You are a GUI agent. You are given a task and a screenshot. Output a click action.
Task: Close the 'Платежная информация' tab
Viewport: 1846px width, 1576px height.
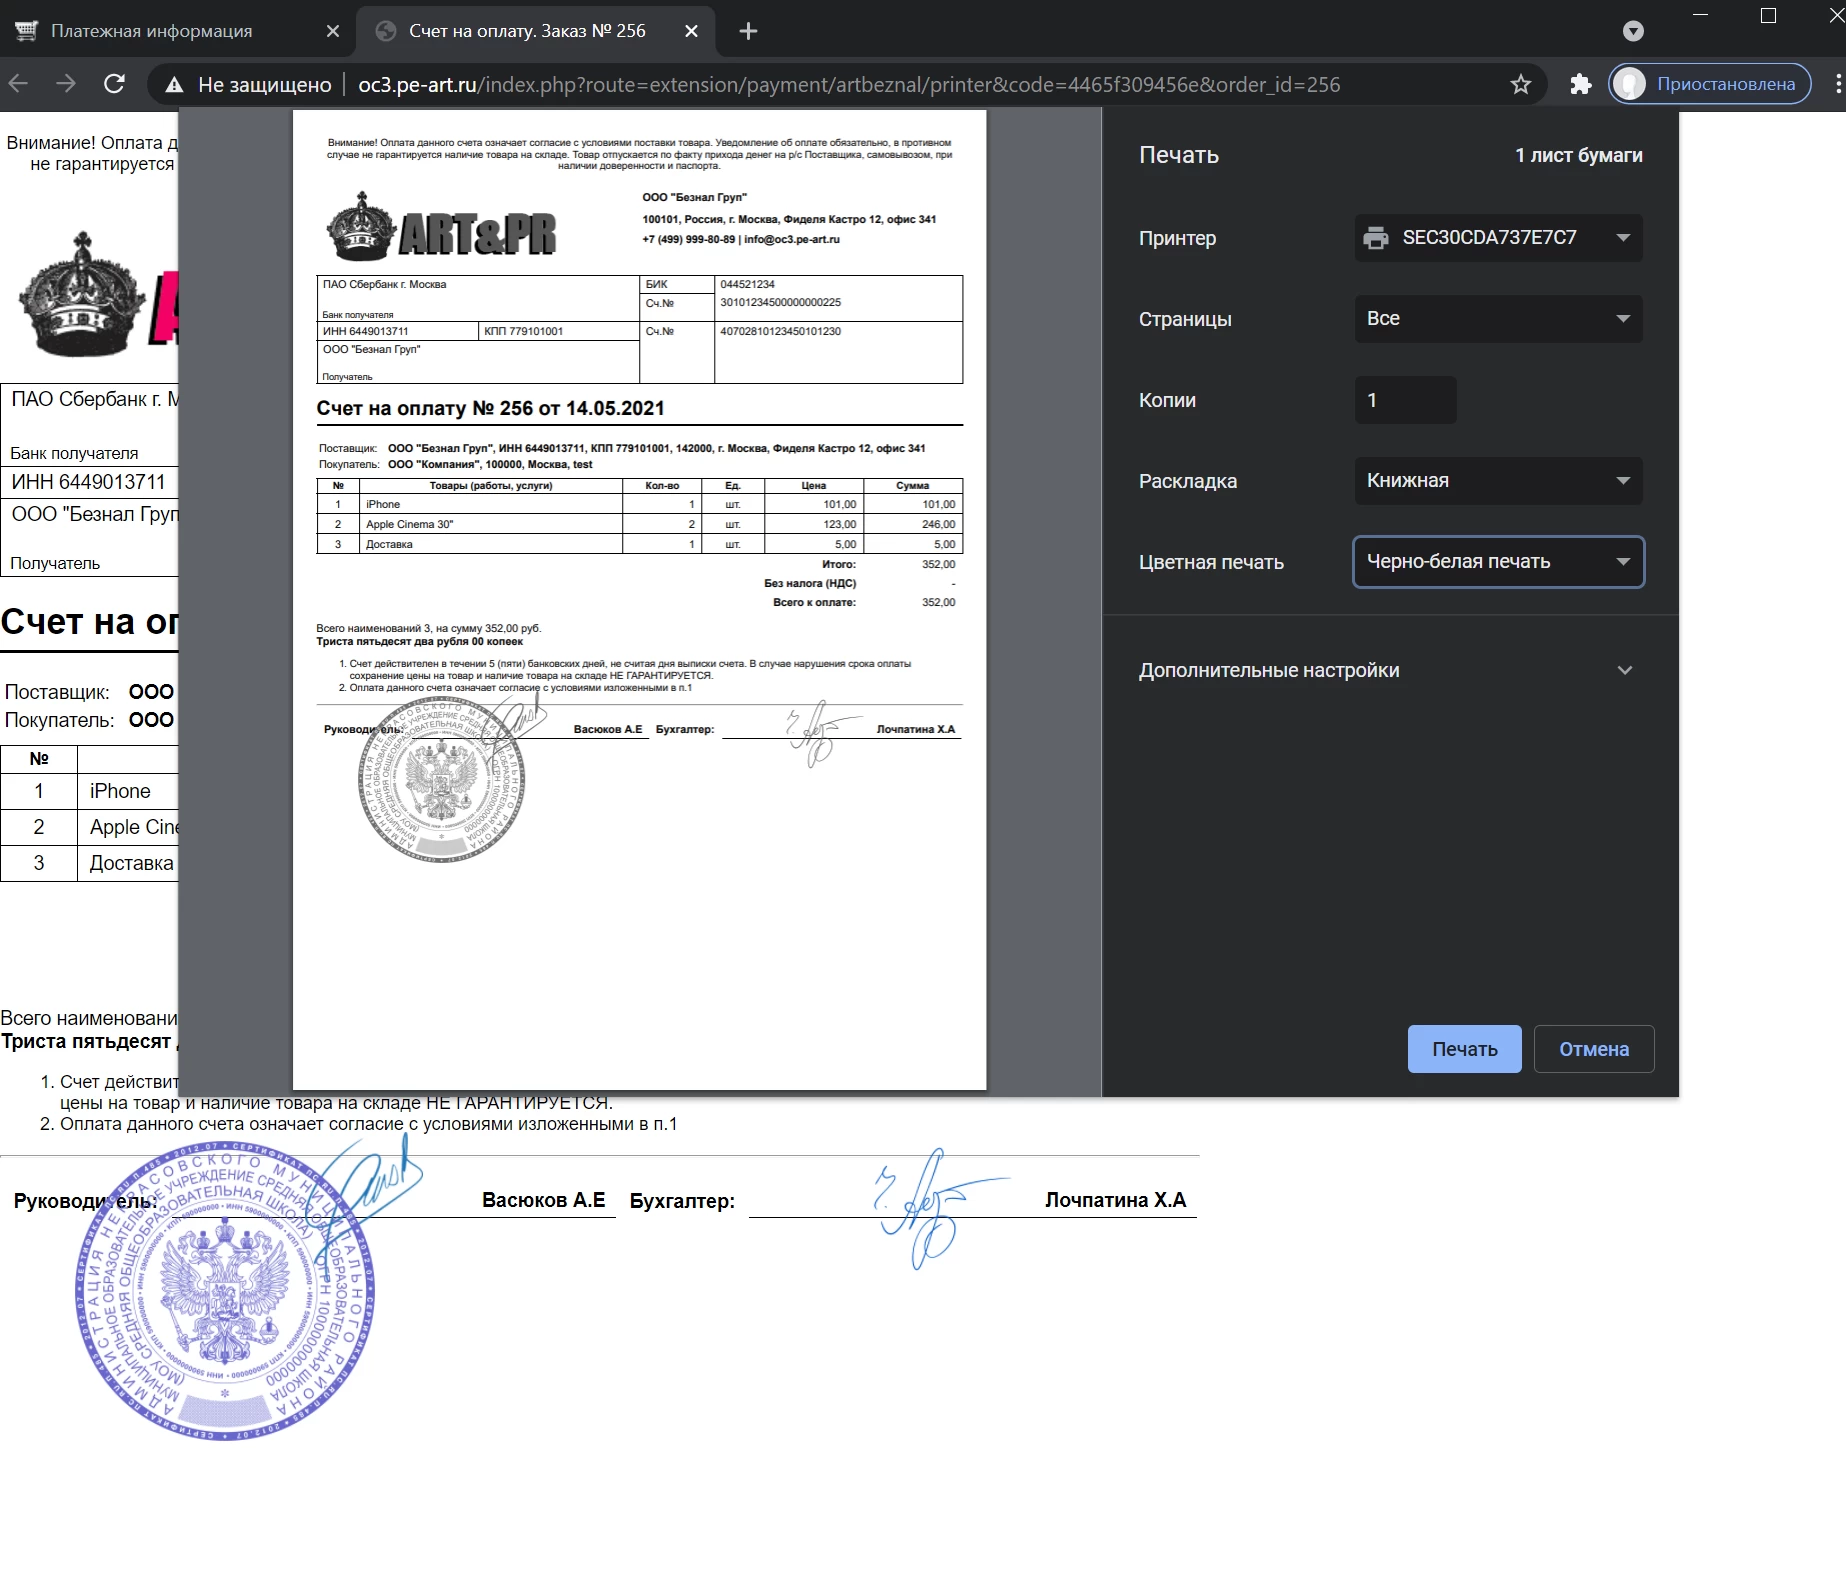point(333,31)
